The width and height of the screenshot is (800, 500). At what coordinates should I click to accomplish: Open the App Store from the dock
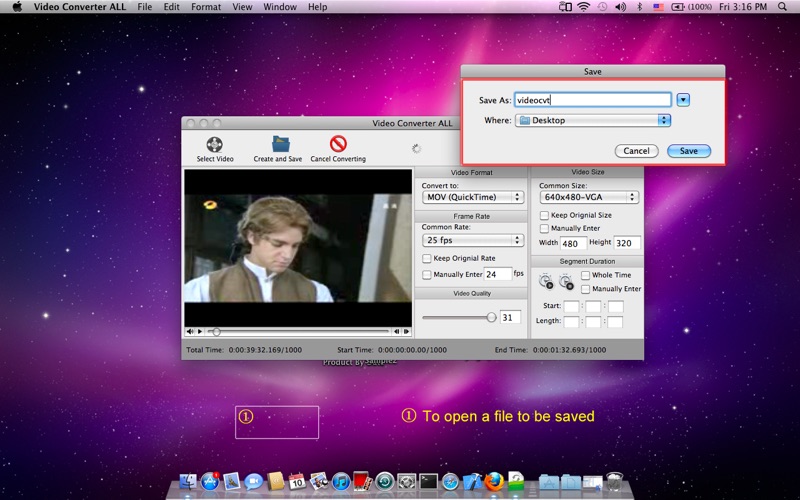click(x=210, y=481)
